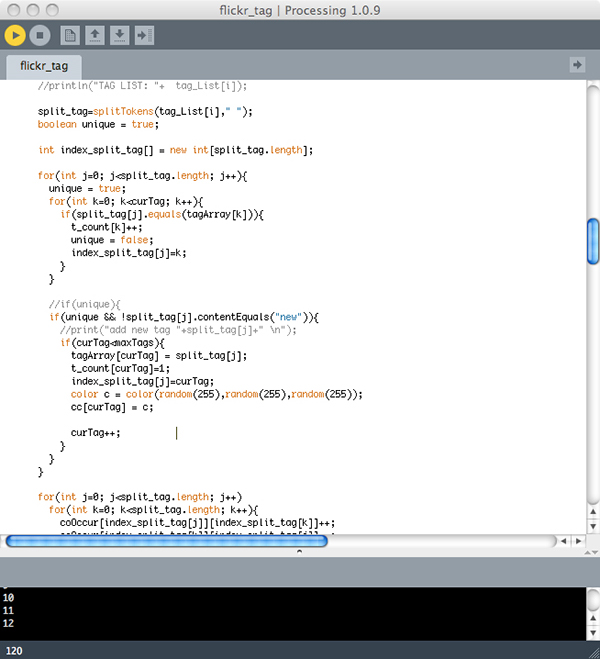Viewport: 600px width, 659px height.
Task: Click the editor scrollbar down arrow
Action: pos(593,526)
